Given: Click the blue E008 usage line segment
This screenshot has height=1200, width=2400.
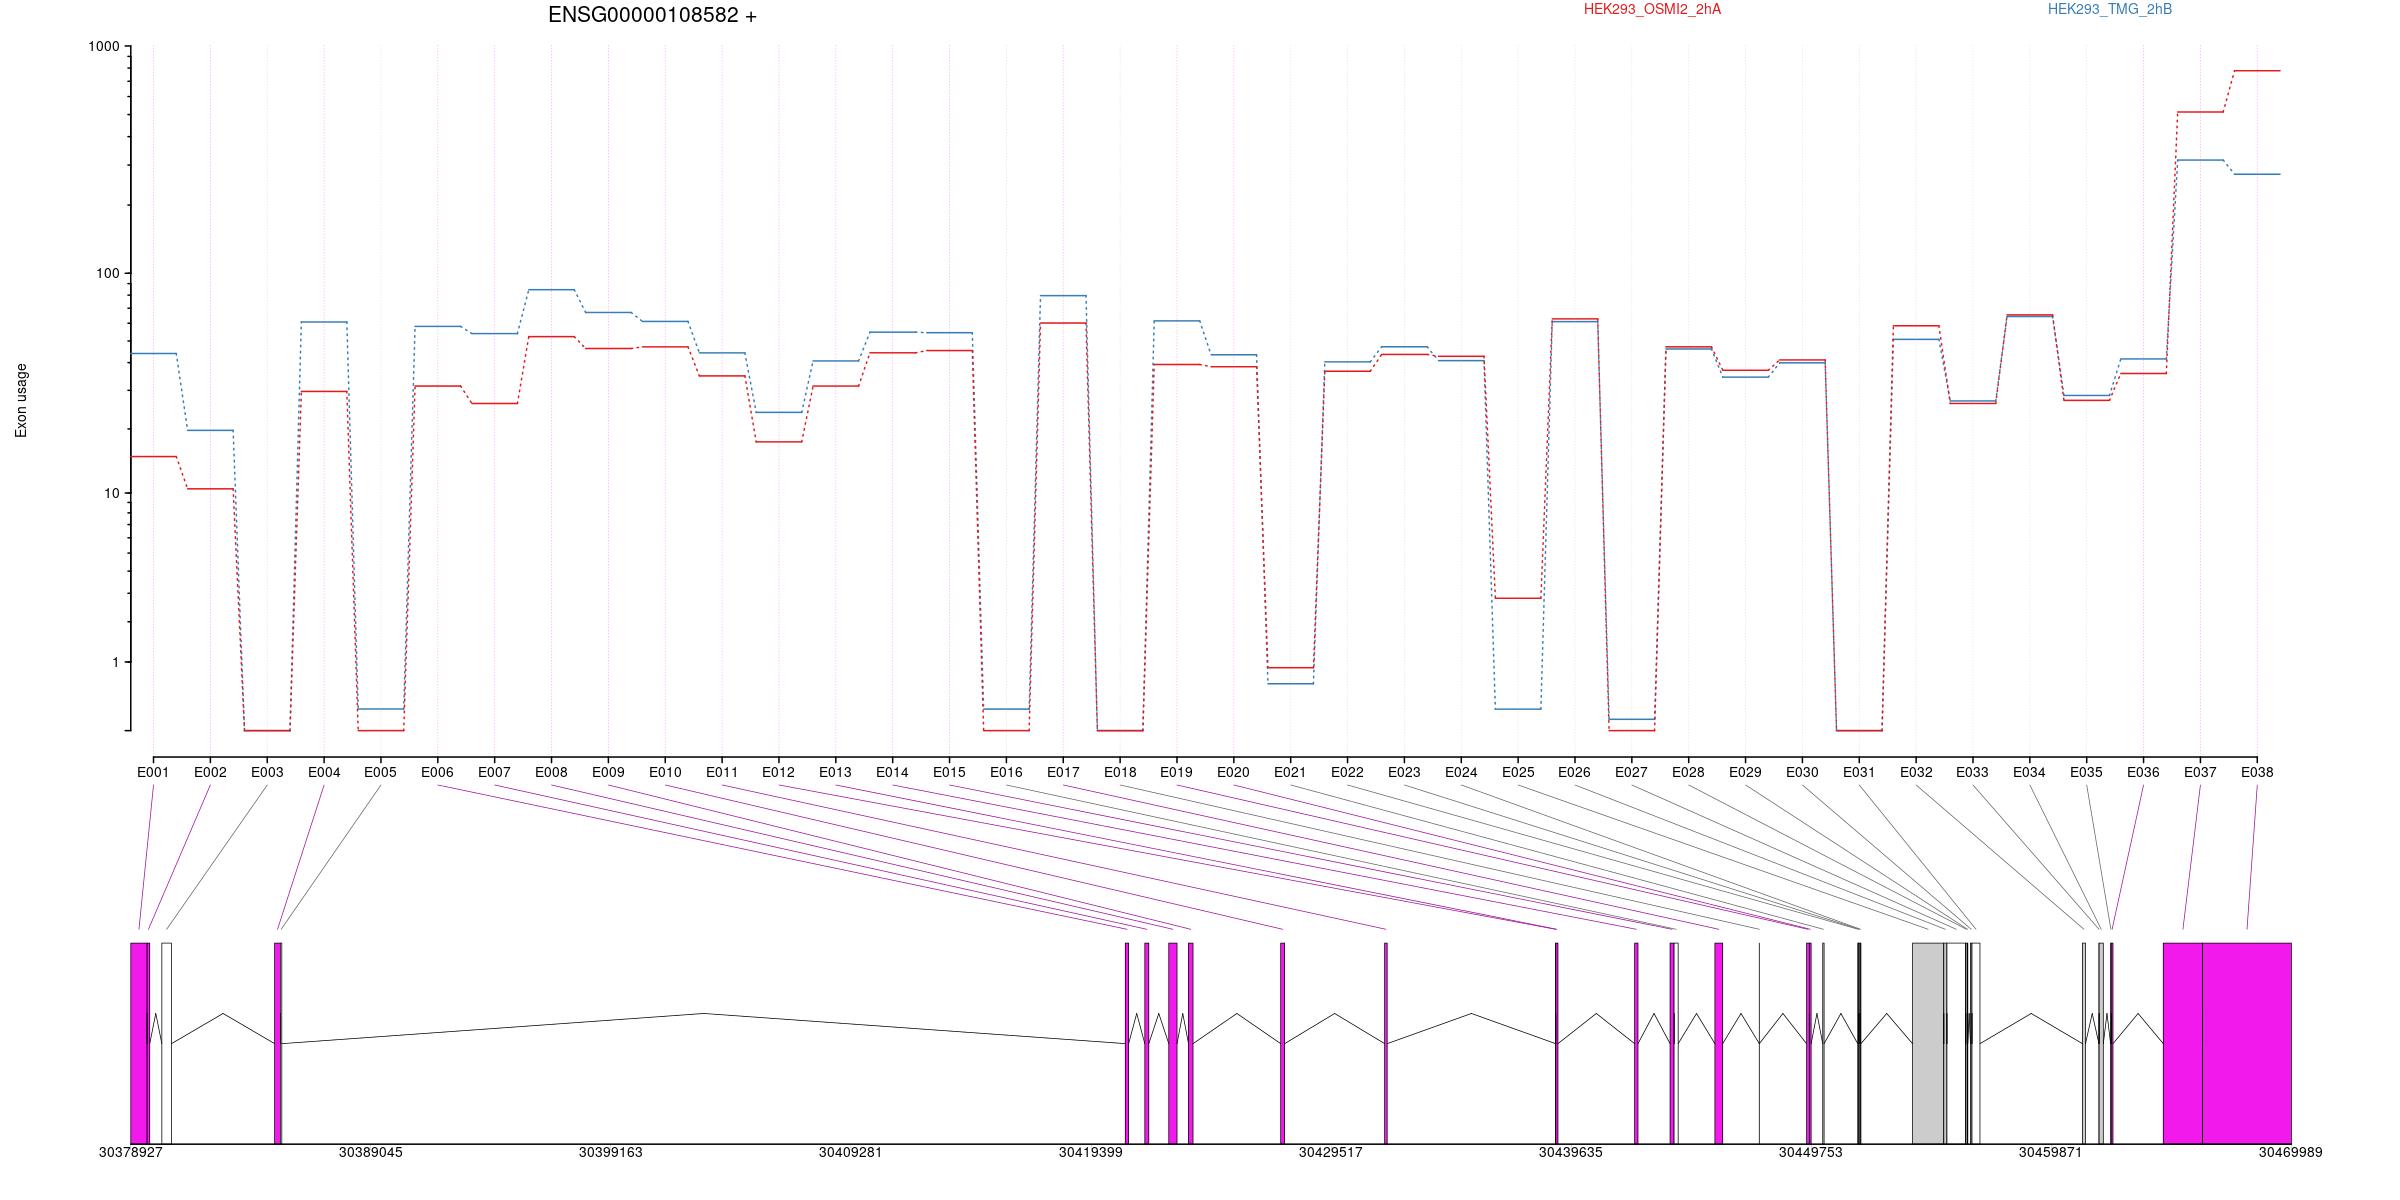Looking at the screenshot, I should click(551, 289).
